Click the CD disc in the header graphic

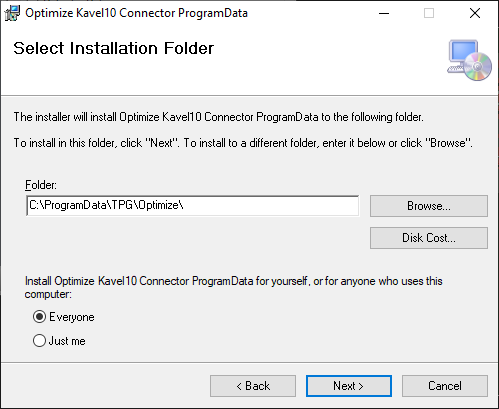pyautogui.click(x=478, y=67)
